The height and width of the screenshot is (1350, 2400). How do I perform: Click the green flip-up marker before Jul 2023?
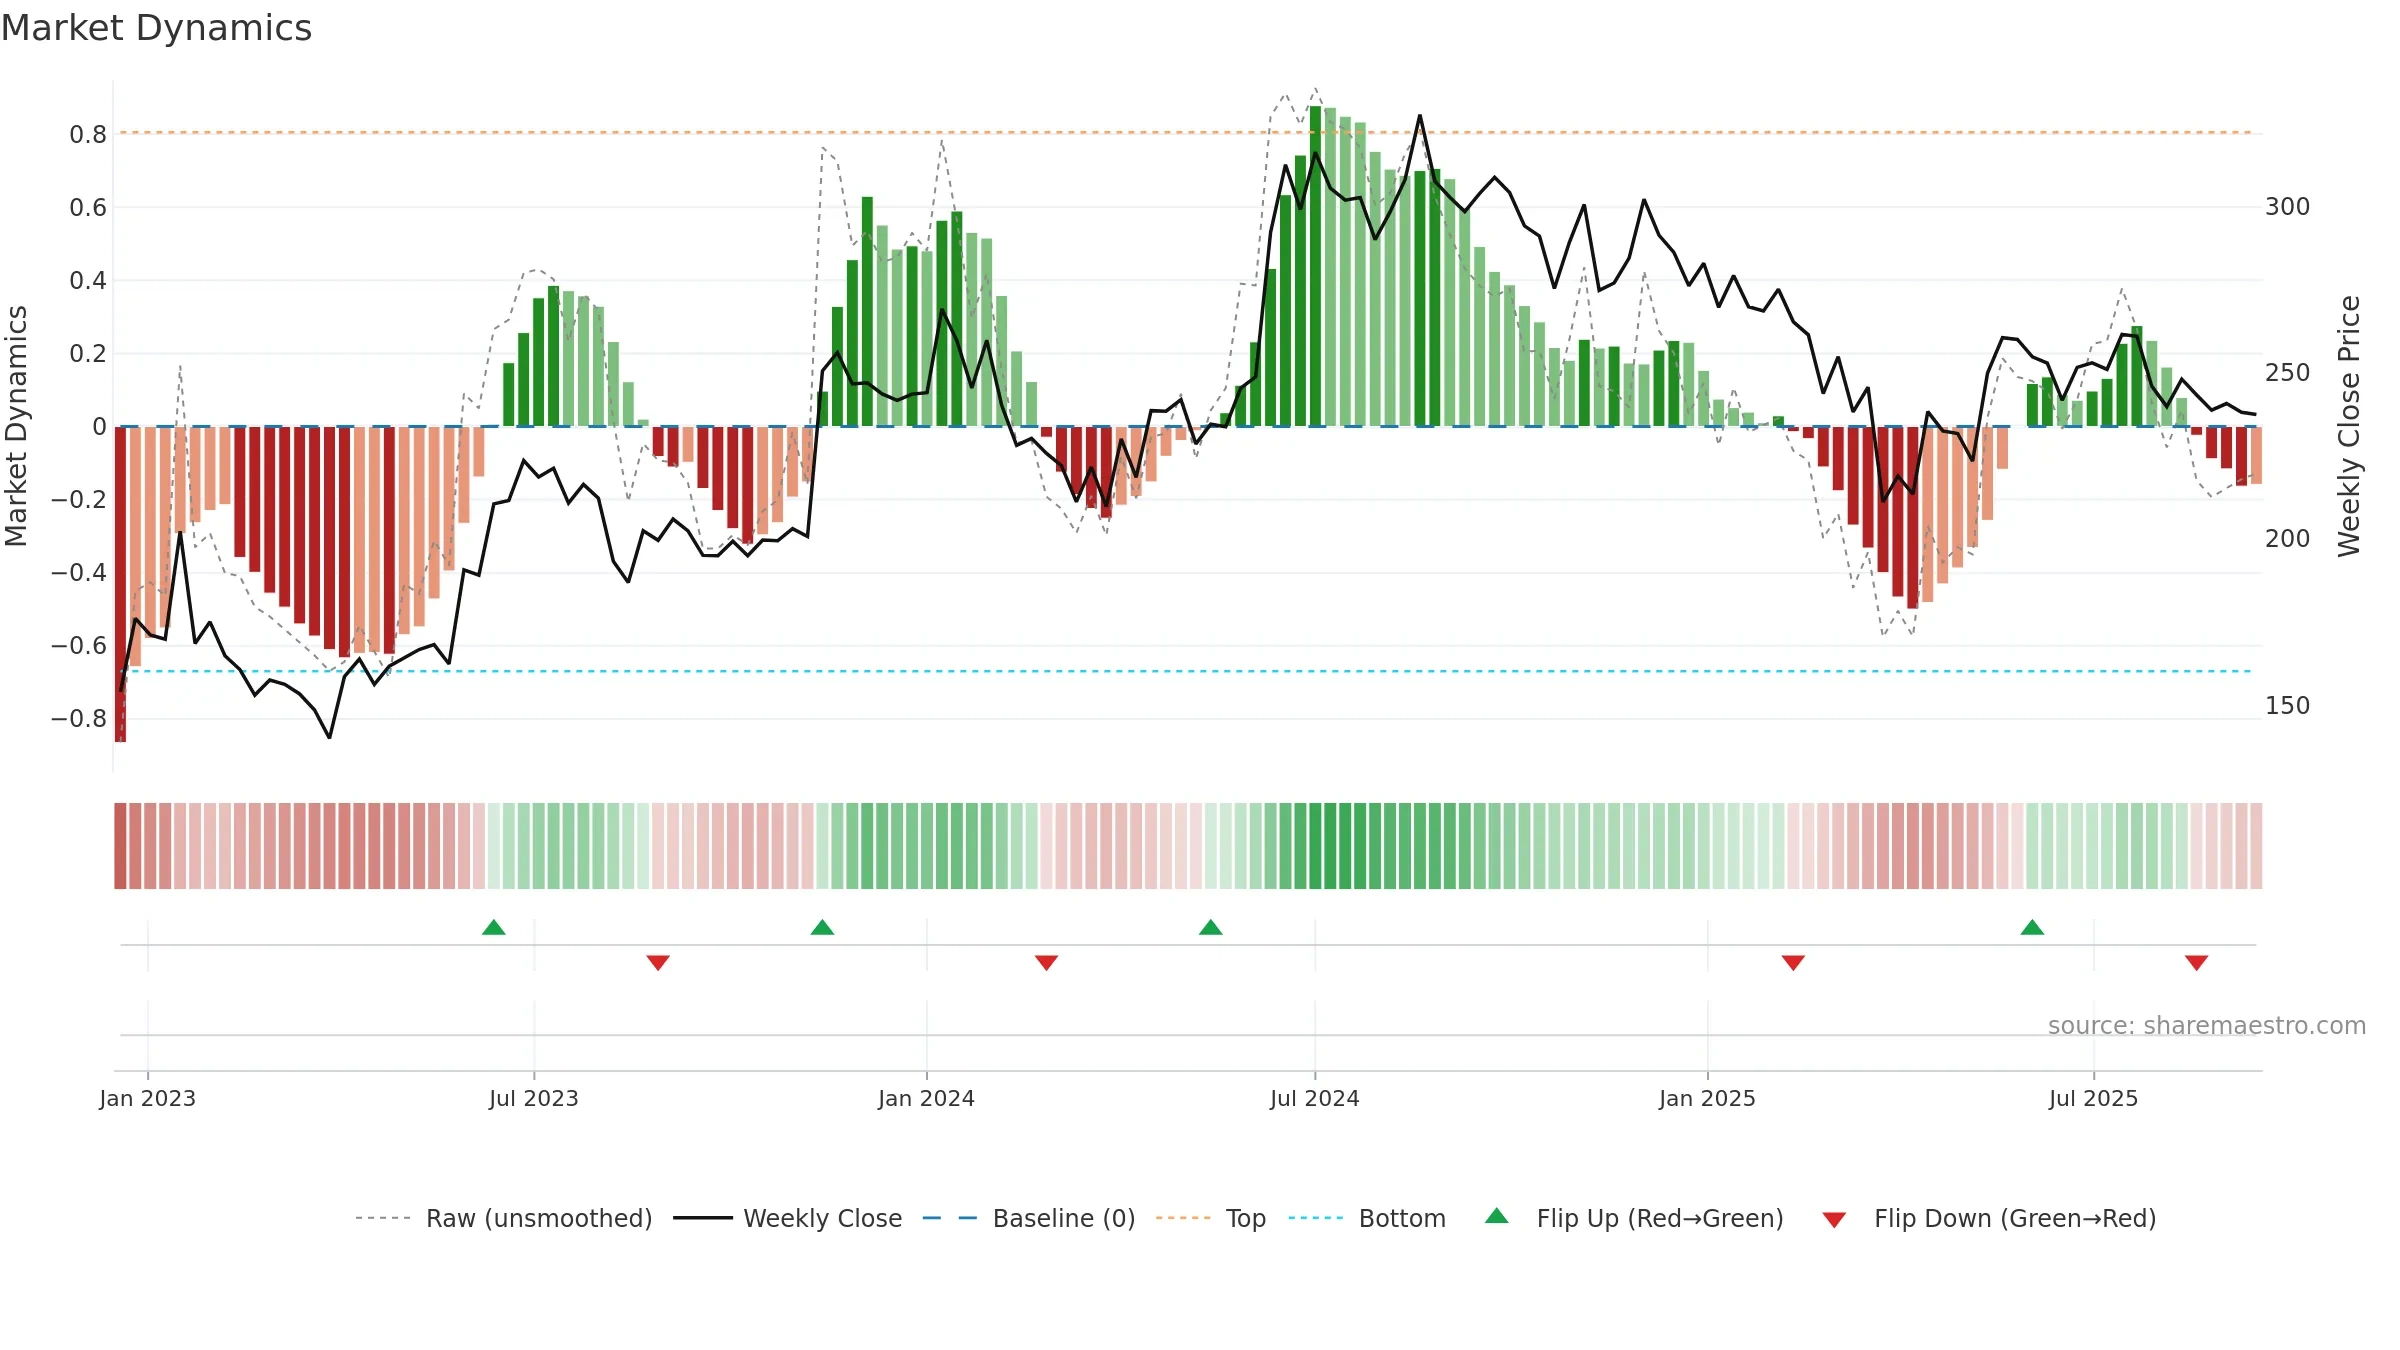point(494,927)
